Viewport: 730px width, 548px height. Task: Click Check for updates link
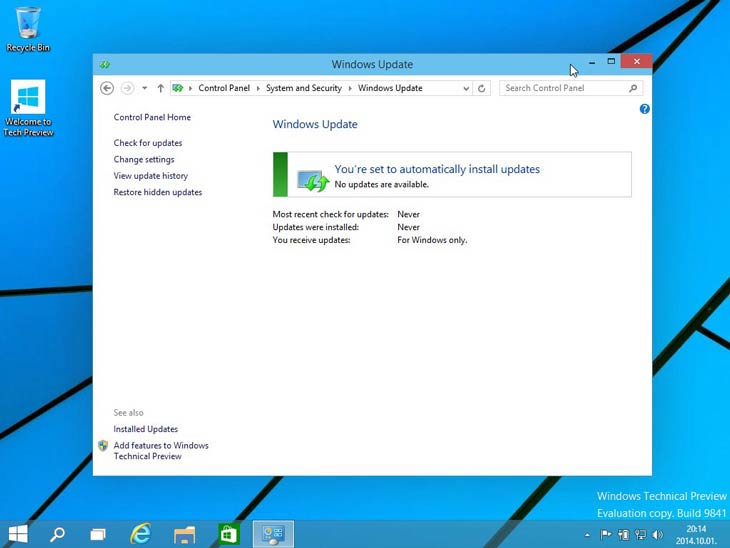[x=148, y=143]
